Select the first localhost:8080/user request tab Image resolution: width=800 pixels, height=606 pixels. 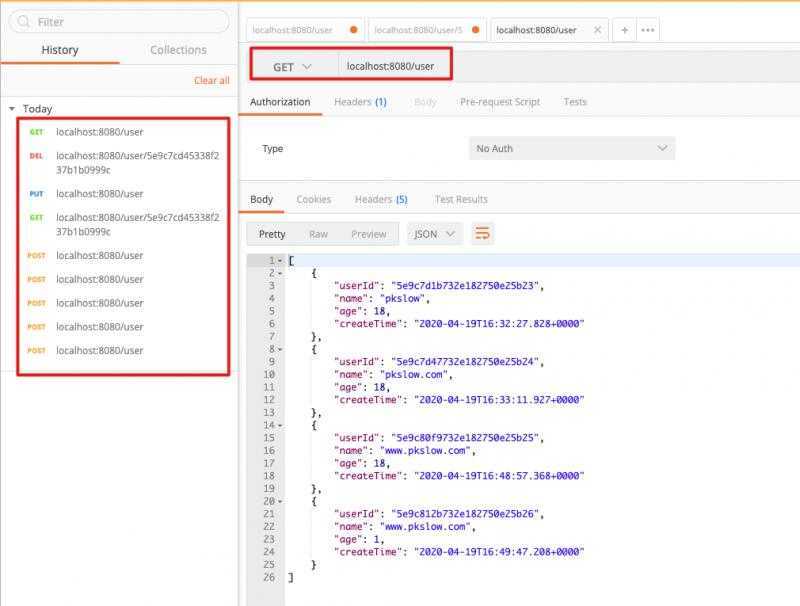pos(305,30)
